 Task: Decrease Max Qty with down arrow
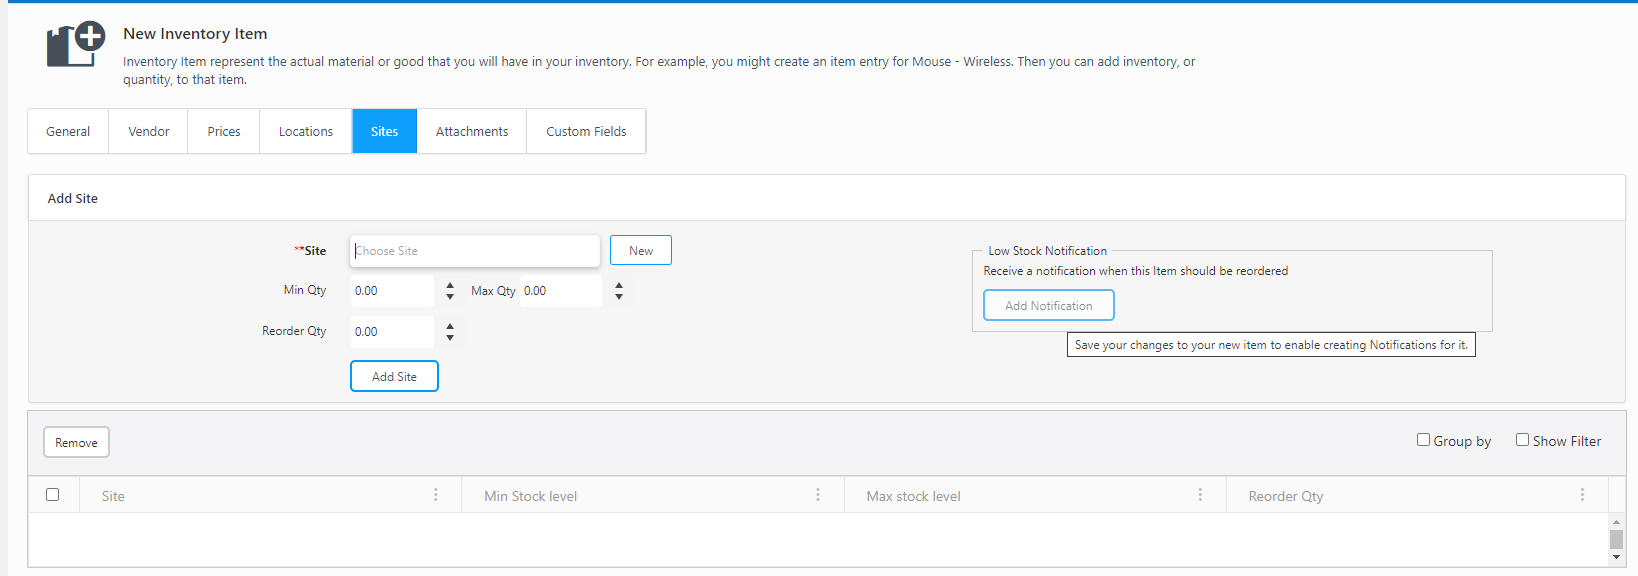(619, 297)
